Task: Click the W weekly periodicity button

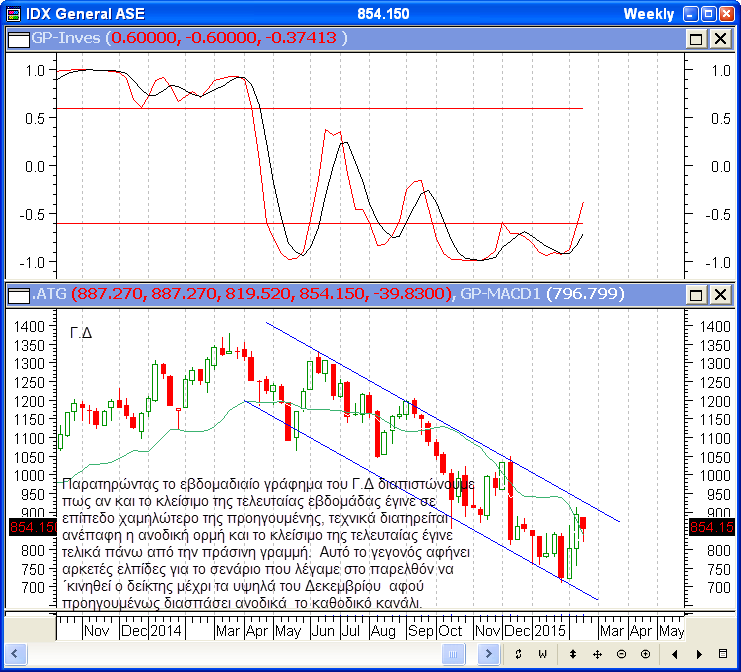Action: tap(543, 654)
